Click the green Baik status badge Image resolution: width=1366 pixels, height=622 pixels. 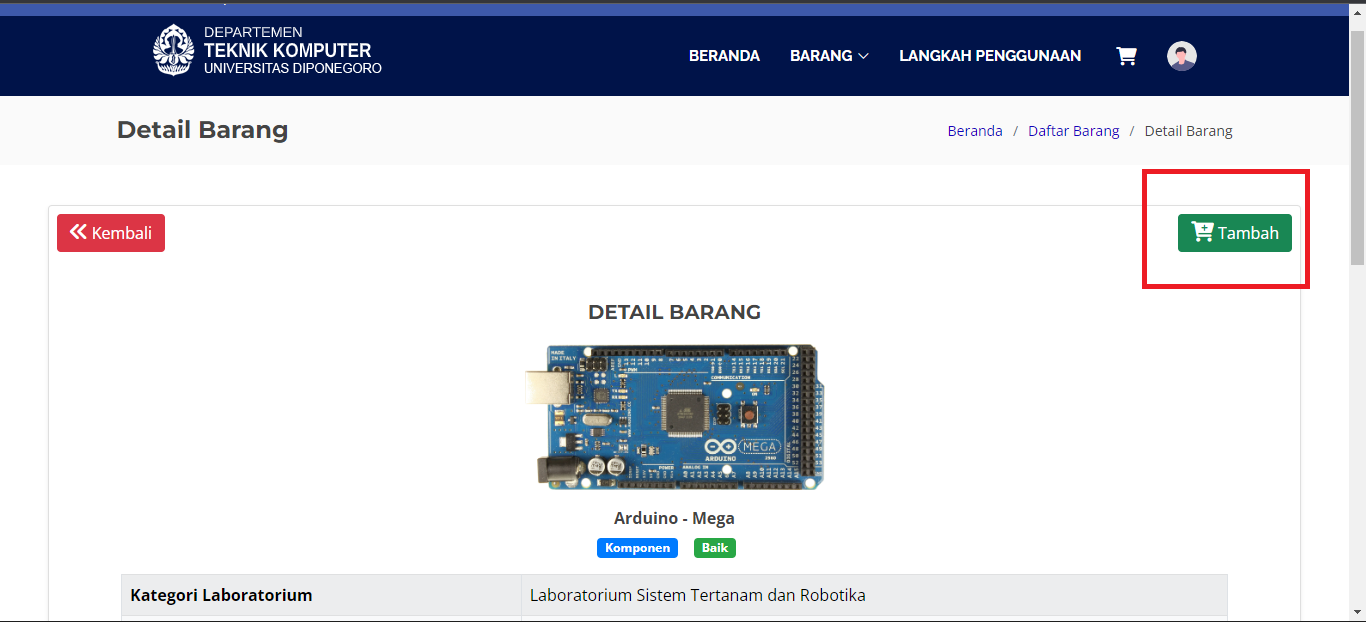[x=714, y=548]
